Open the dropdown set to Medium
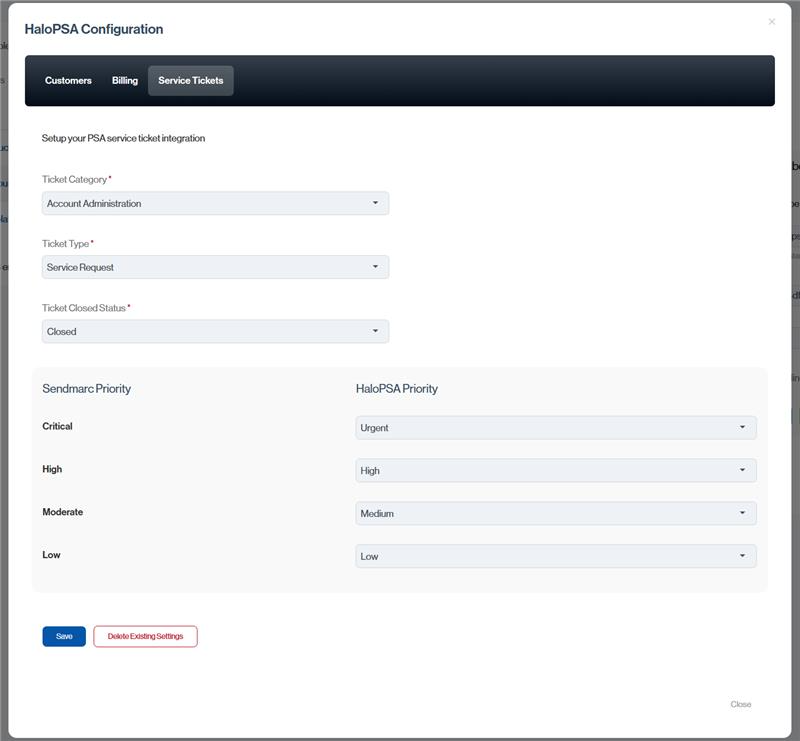This screenshot has width=800, height=741. point(555,513)
